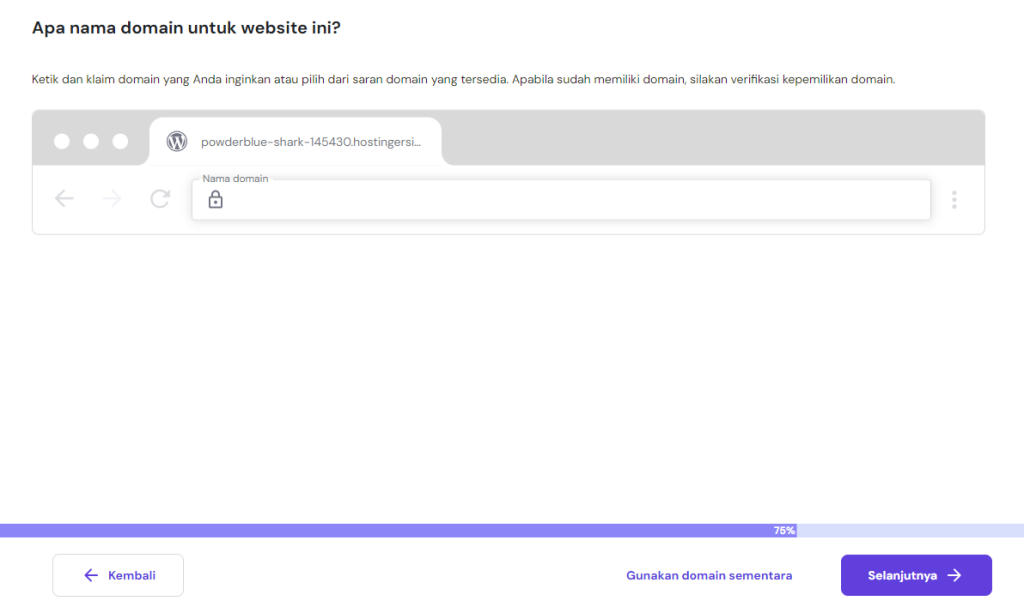The height and width of the screenshot is (607, 1024).
Task: Click the heading Apa nama domain untuk website ini
Action: click(185, 28)
